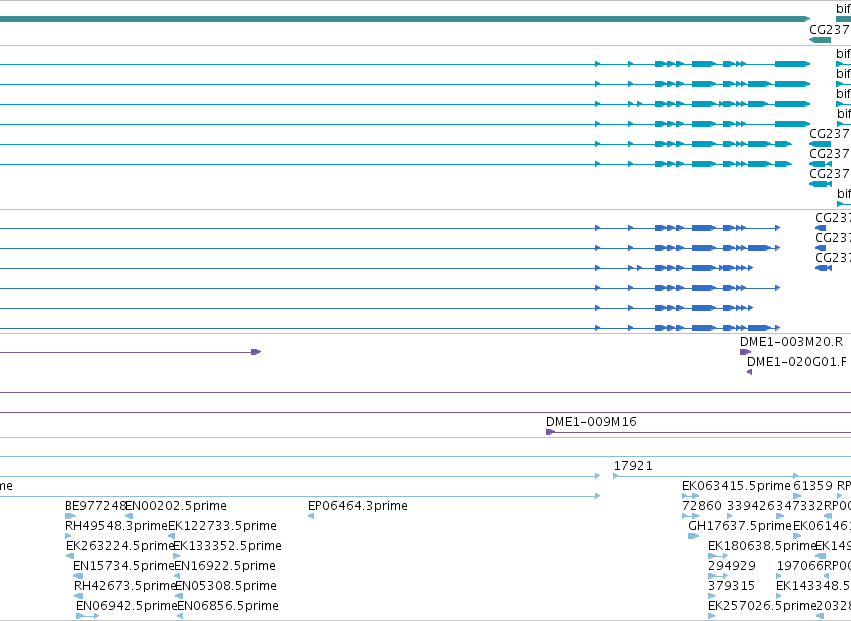
Task: Select the GH17637.5prime label
Action: click(740, 526)
